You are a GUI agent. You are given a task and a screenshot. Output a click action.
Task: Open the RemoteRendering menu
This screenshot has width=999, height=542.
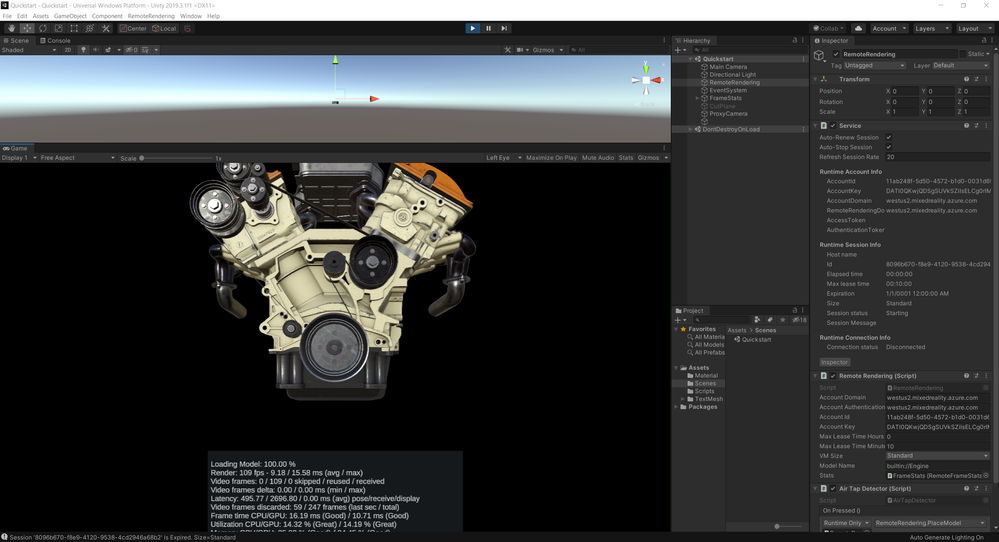[151, 16]
